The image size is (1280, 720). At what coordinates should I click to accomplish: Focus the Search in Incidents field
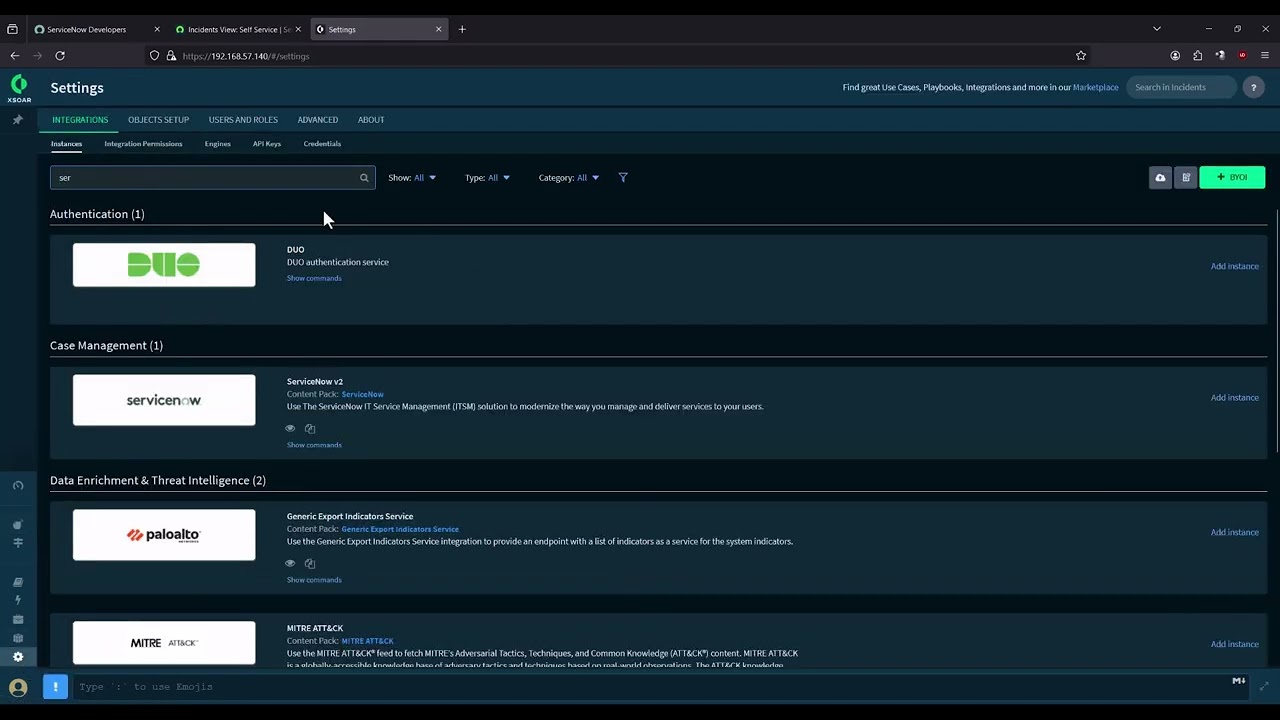[1181, 88]
